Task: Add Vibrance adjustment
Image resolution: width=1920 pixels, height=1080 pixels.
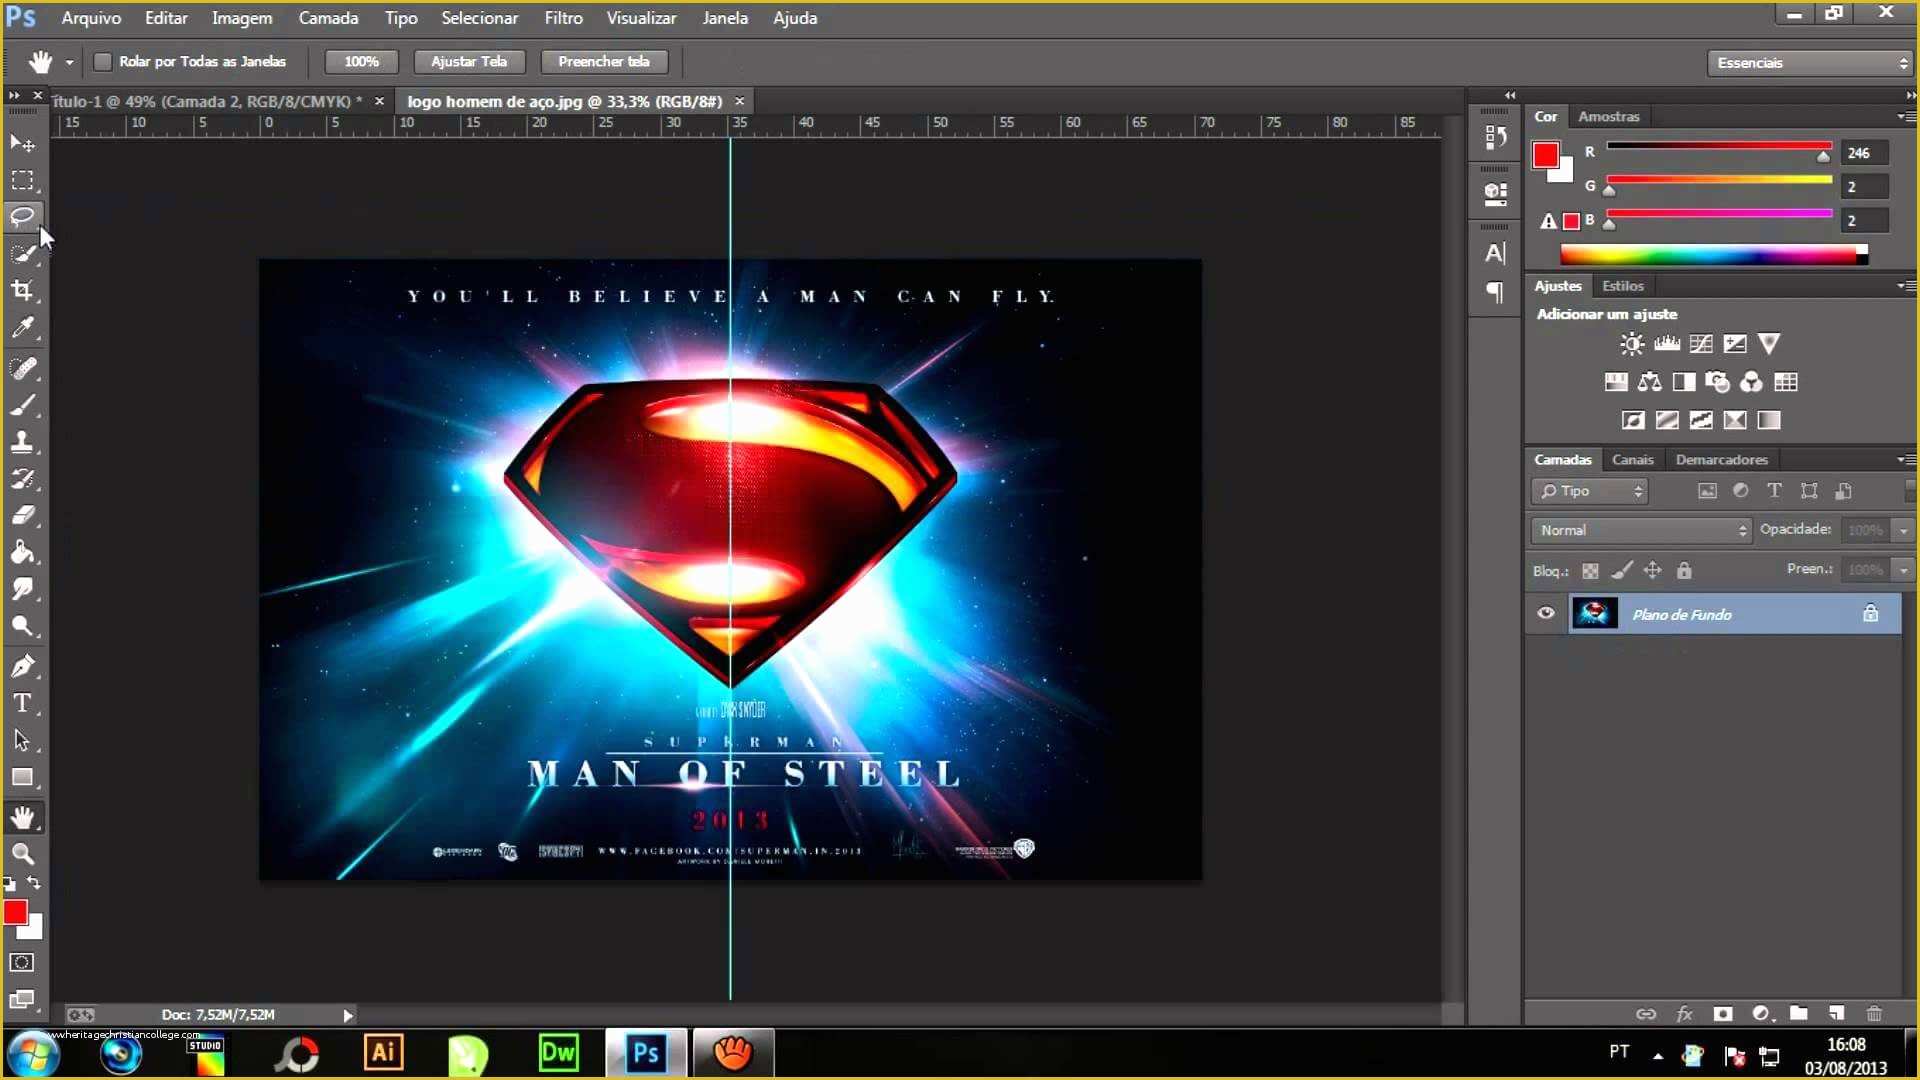Action: 1769,344
